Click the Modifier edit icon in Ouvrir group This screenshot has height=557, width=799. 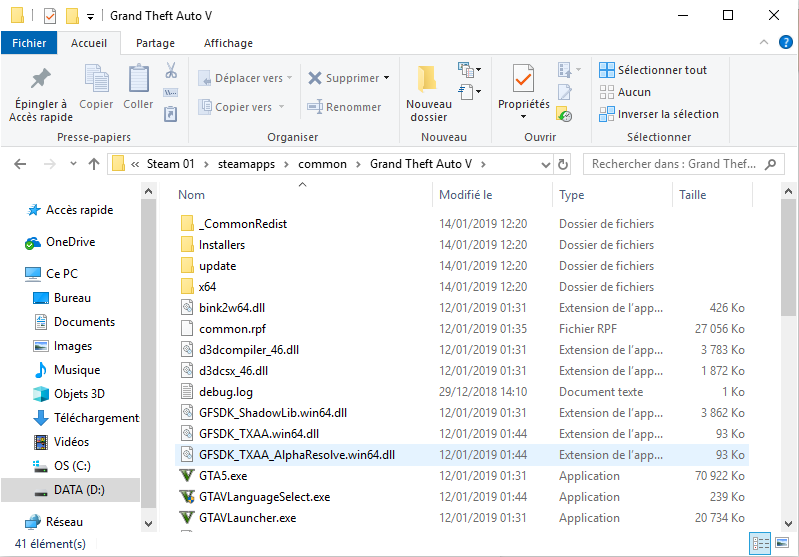point(565,92)
